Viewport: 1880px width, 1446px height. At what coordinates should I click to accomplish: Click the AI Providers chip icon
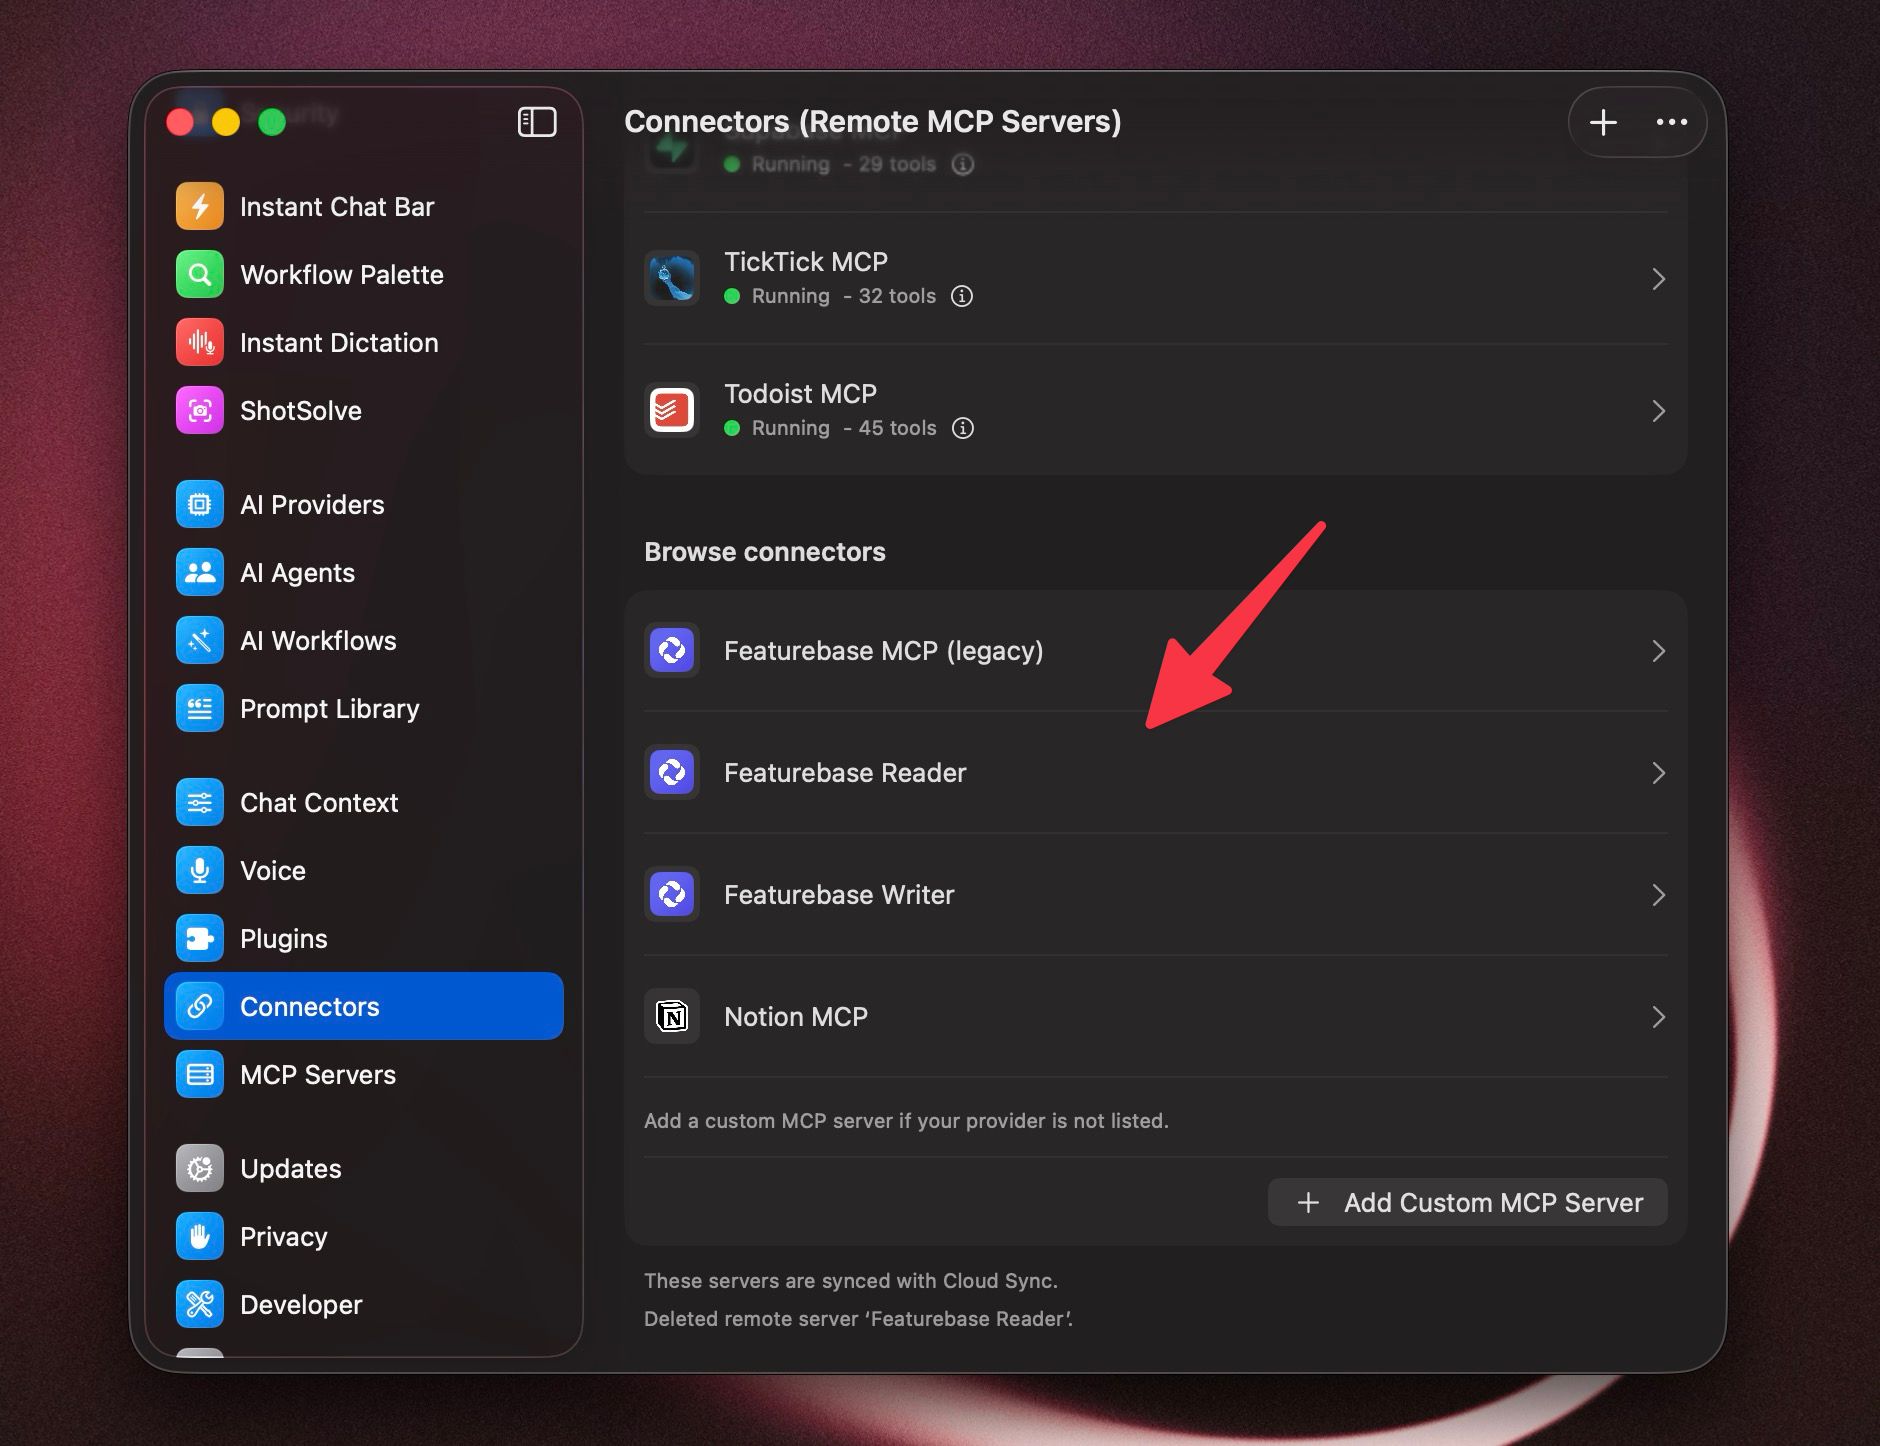click(x=200, y=505)
